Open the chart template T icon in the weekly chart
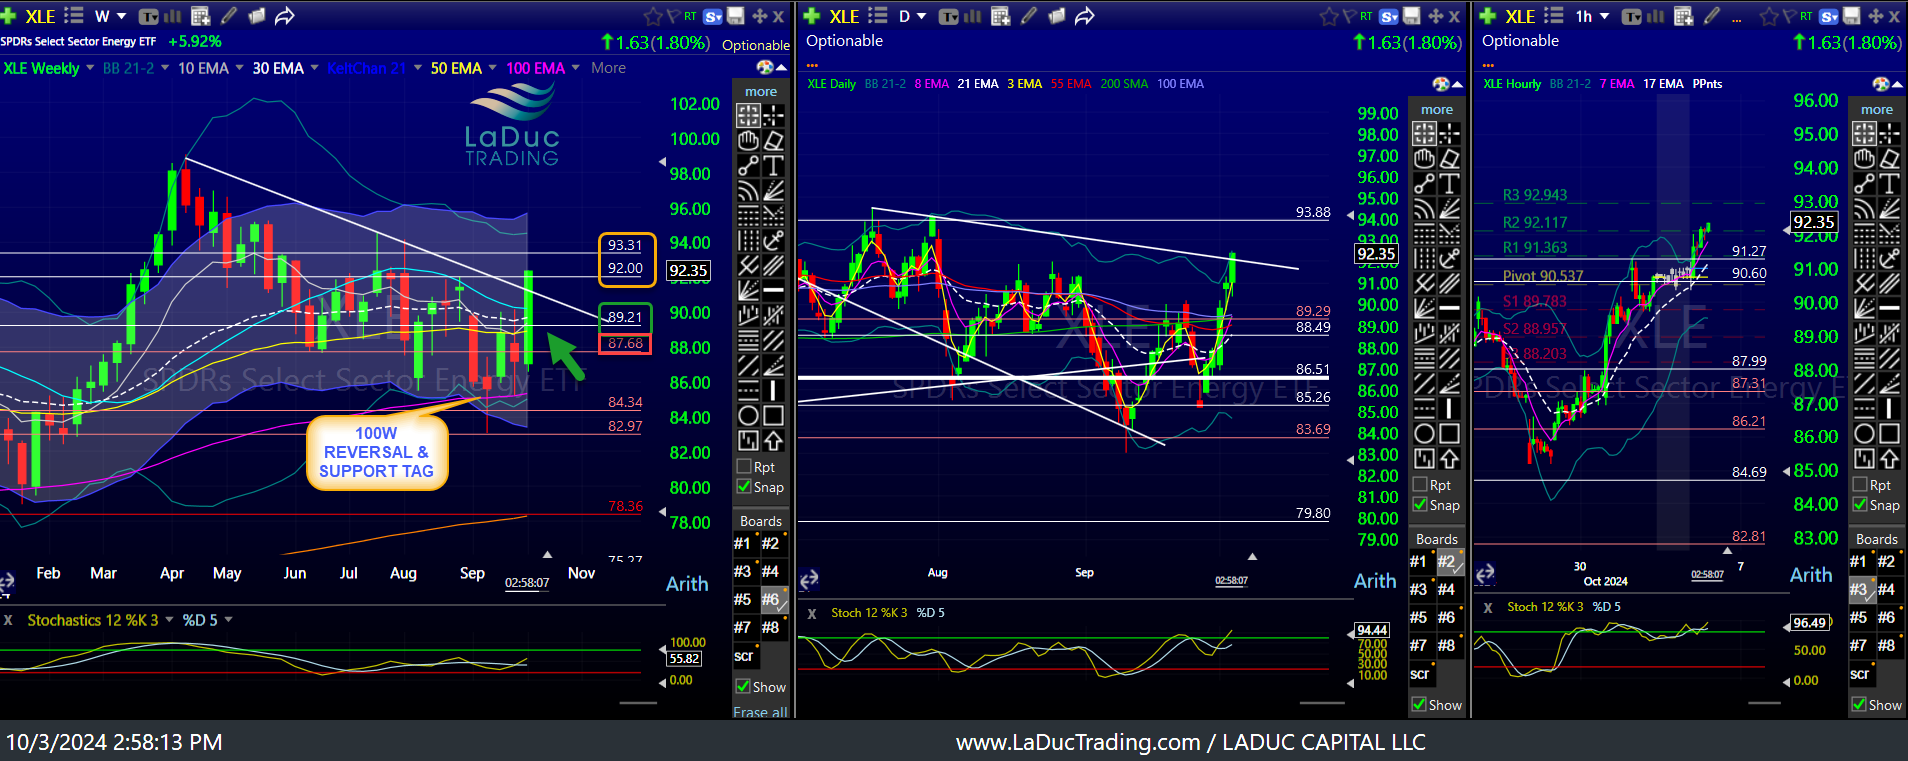 click(148, 16)
